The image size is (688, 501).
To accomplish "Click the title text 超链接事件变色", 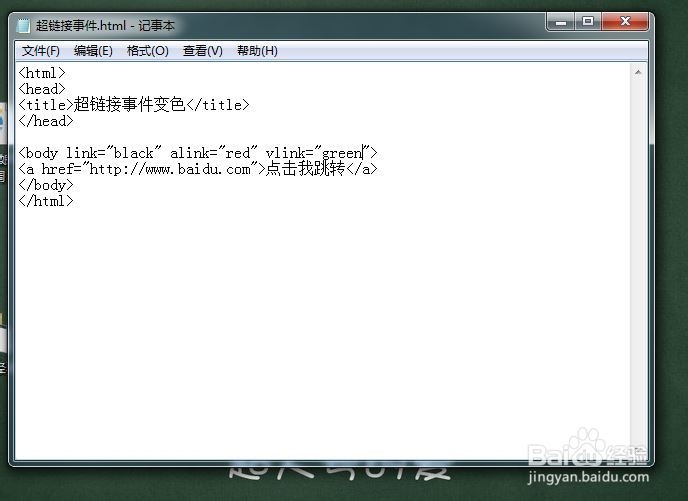I will 129,105.
